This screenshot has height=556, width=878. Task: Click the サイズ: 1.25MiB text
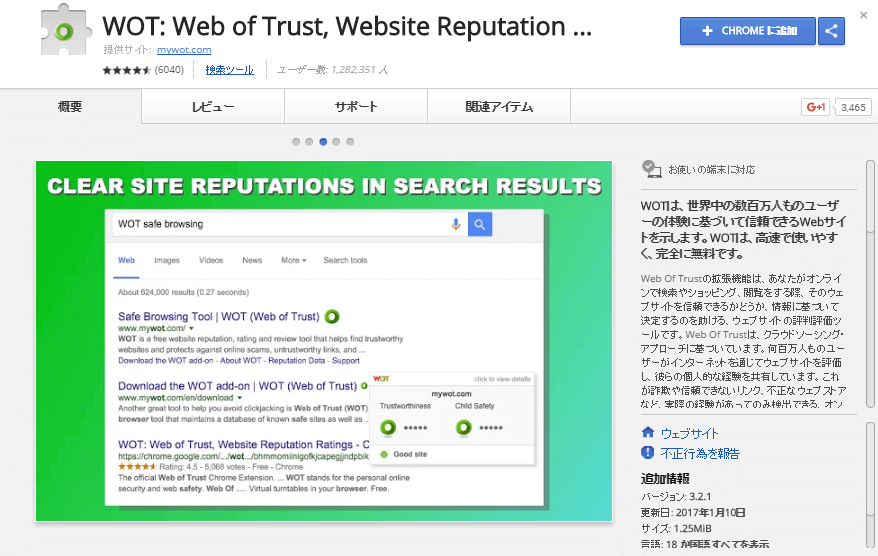coord(676,529)
